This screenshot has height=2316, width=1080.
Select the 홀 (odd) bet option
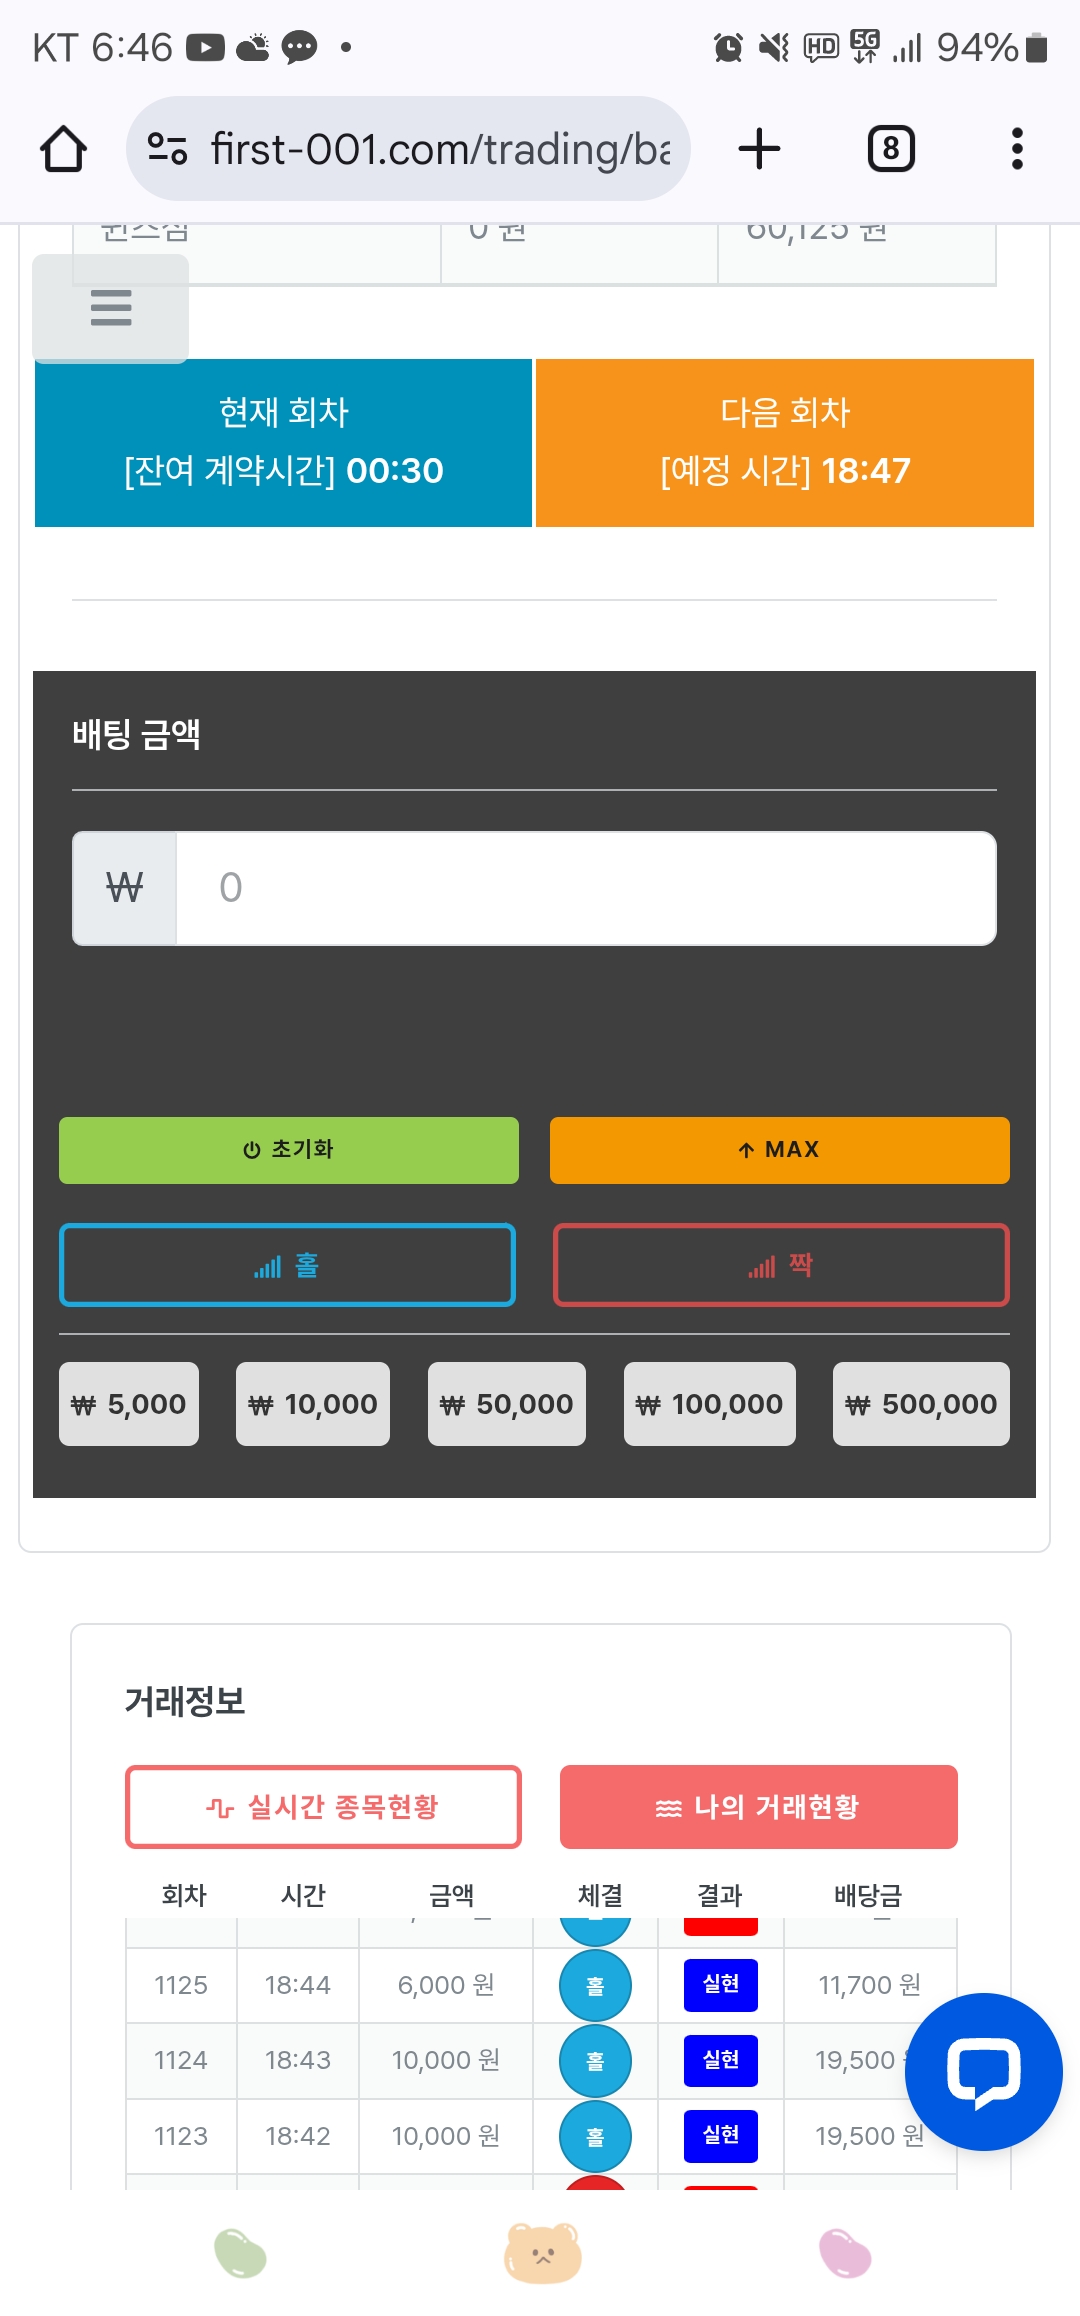(288, 1265)
